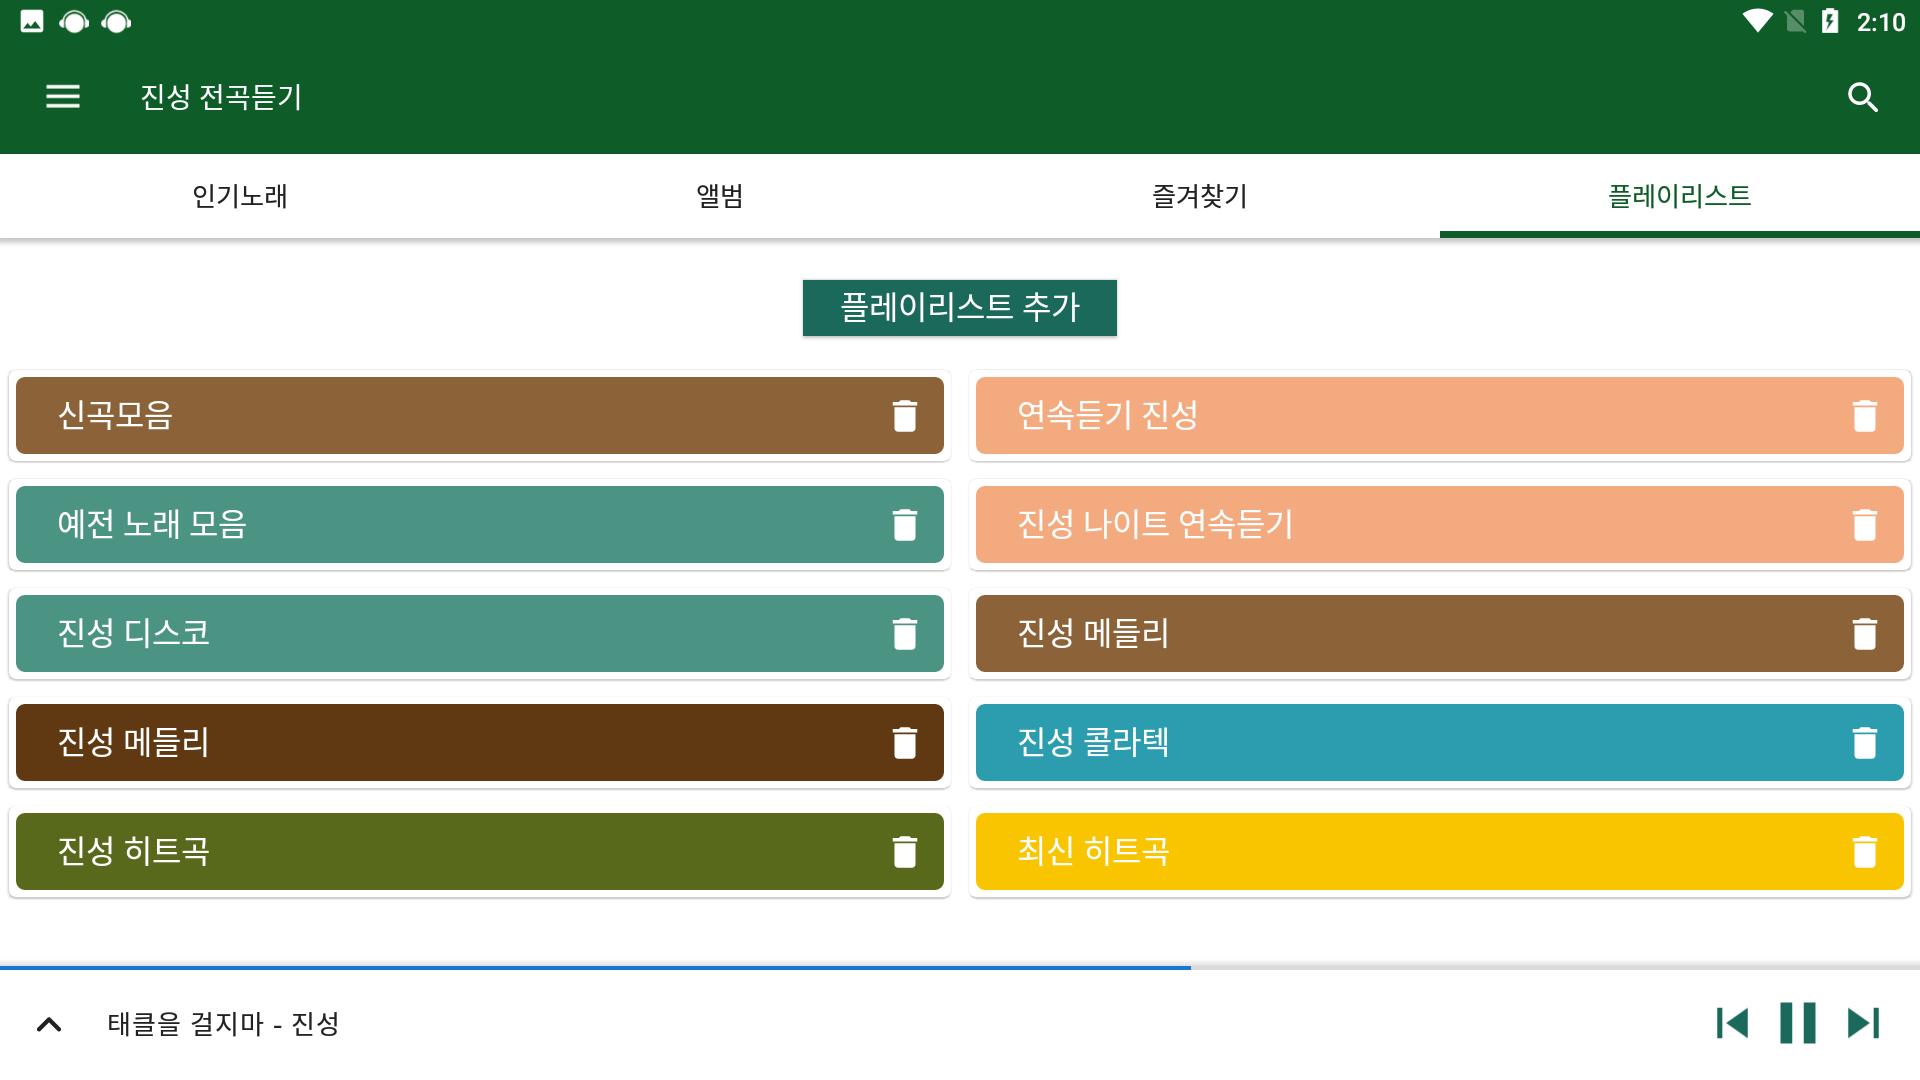Screen dimensions: 1920x1080
Task: Skip to the next track
Action: point(1863,1023)
